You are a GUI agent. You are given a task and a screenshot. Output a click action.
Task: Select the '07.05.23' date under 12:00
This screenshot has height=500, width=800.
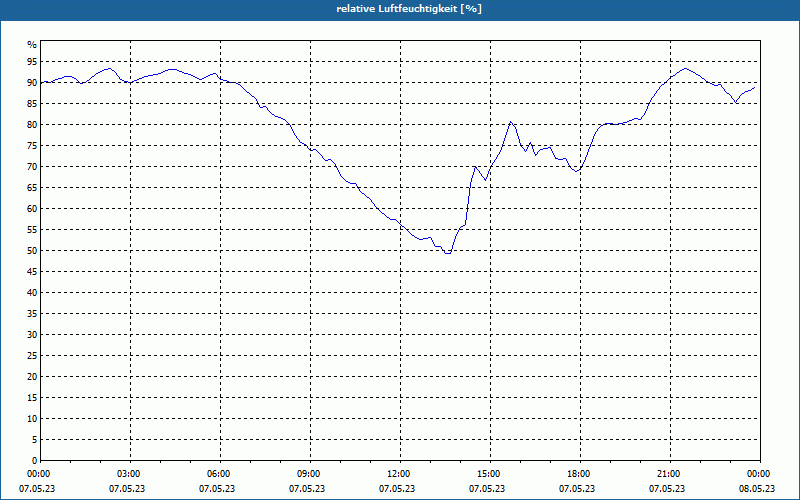point(397,489)
